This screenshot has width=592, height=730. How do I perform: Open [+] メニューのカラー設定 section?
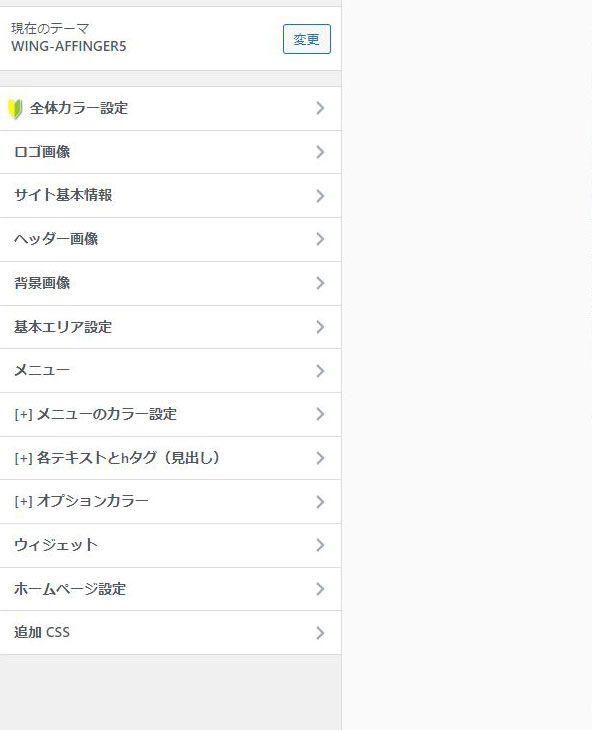pyautogui.click(x=170, y=414)
